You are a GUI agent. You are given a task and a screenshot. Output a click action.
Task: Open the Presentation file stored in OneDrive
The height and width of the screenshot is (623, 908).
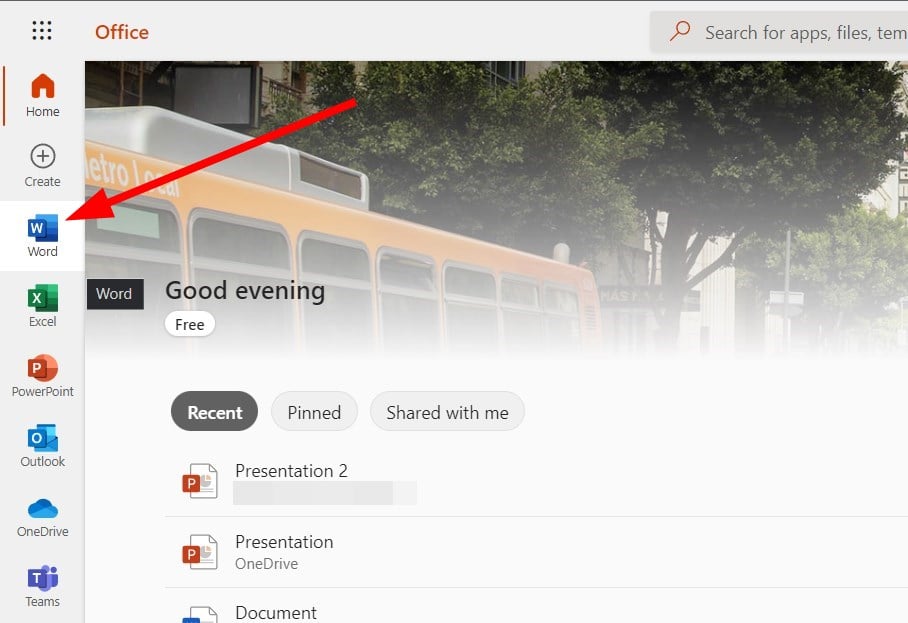(x=536, y=552)
